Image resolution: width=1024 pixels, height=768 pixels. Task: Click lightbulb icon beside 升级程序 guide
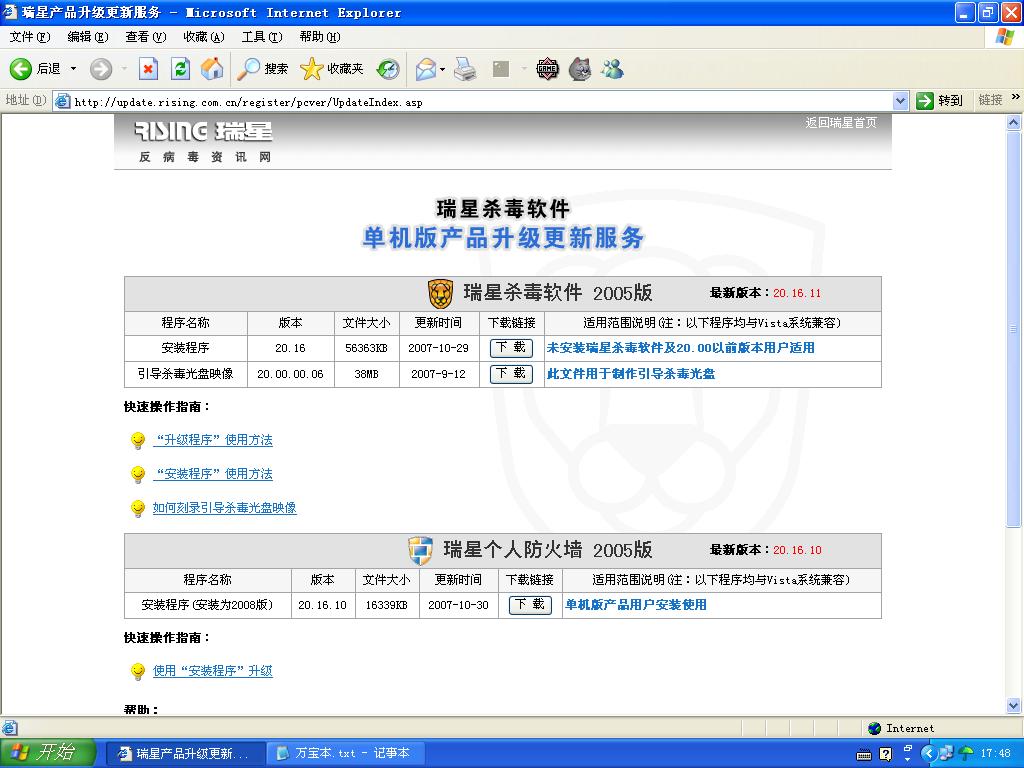138,440
